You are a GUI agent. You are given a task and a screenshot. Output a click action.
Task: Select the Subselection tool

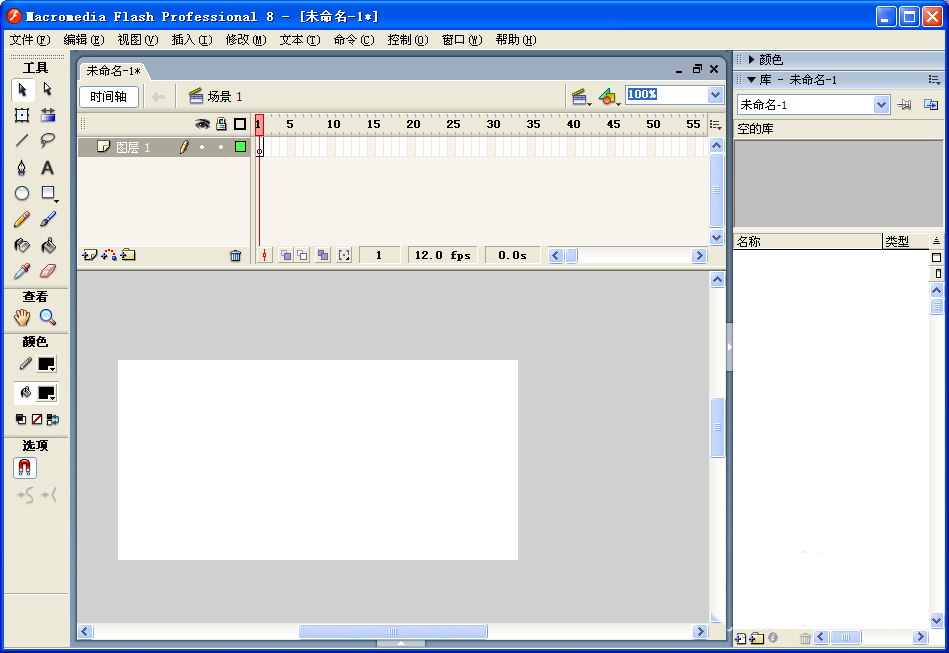pyautogui.click(x=48, y=90)
